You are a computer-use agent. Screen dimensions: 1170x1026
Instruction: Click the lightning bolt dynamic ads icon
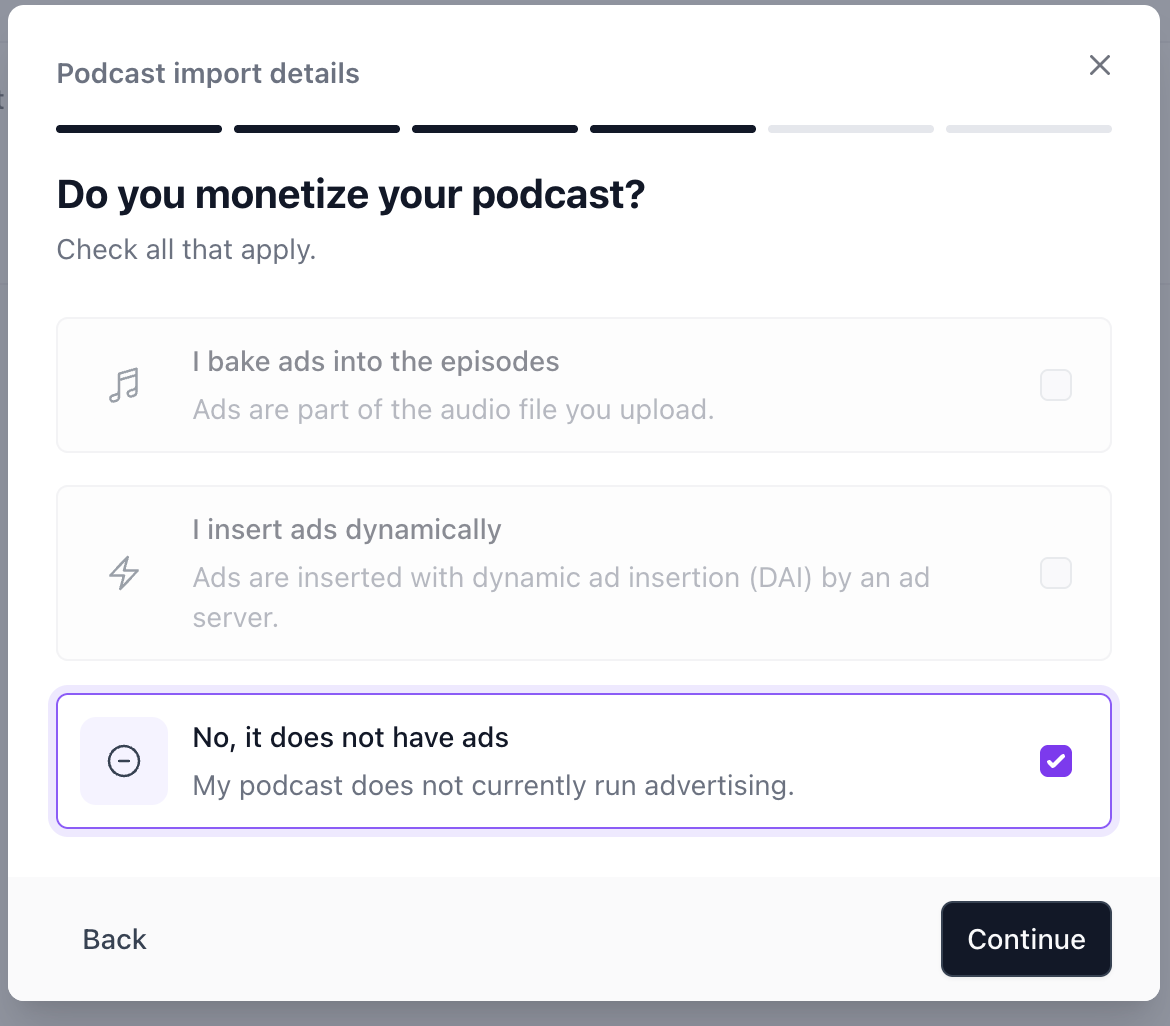click(x=124, y=573)
